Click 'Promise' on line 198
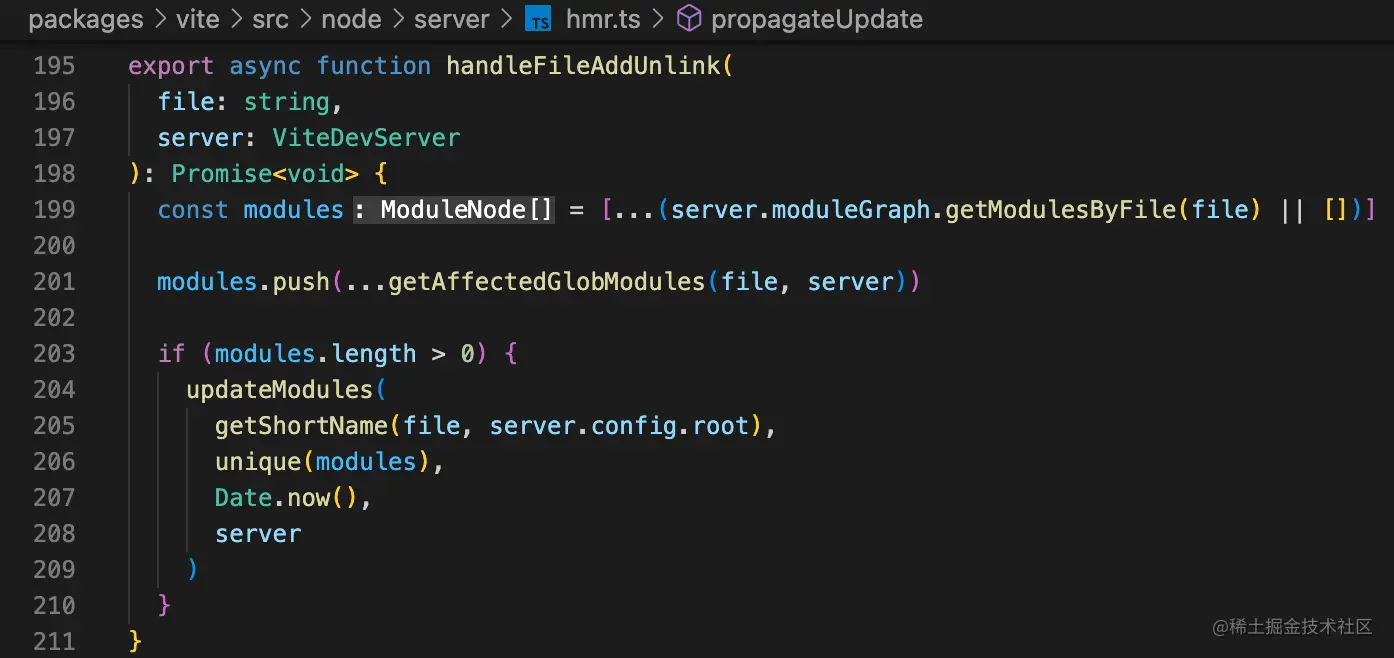Image resolution: width=1394 pixels, height=658 pixels. tap(222, 174)
